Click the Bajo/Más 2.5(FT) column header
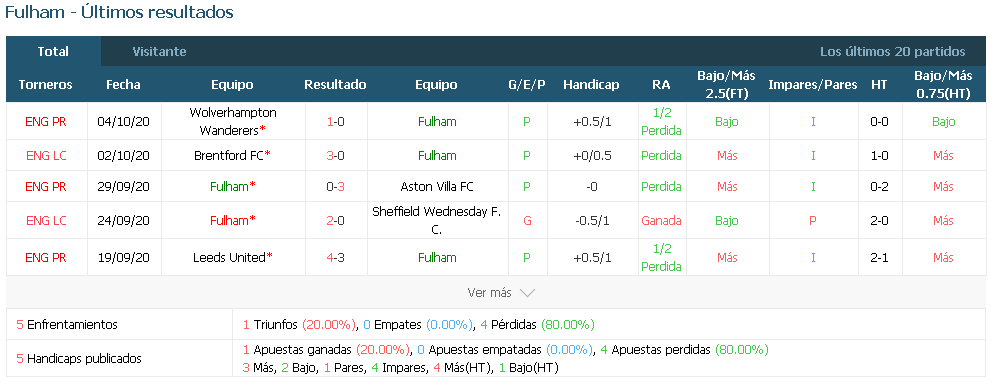995x385 pixels. pos(727,84)
